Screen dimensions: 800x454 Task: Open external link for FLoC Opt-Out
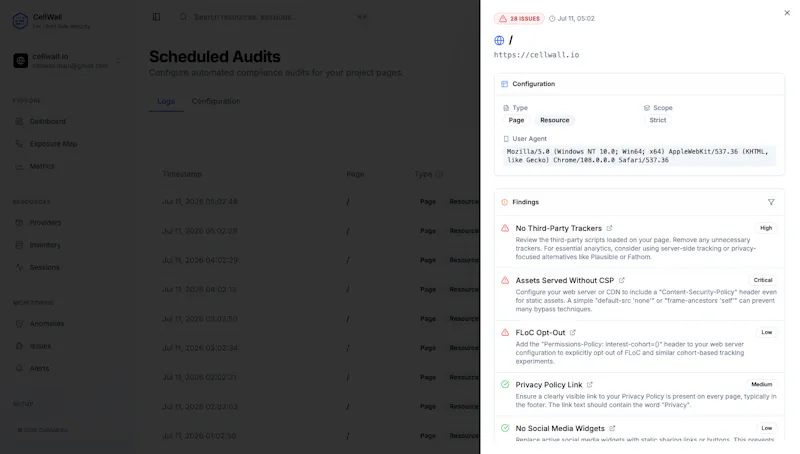click(x=572, y=332)
